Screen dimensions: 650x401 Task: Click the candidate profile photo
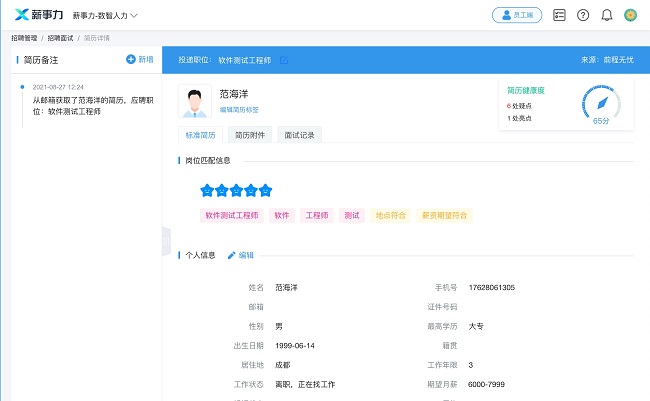pyautogui.click(x=195, y=102)
